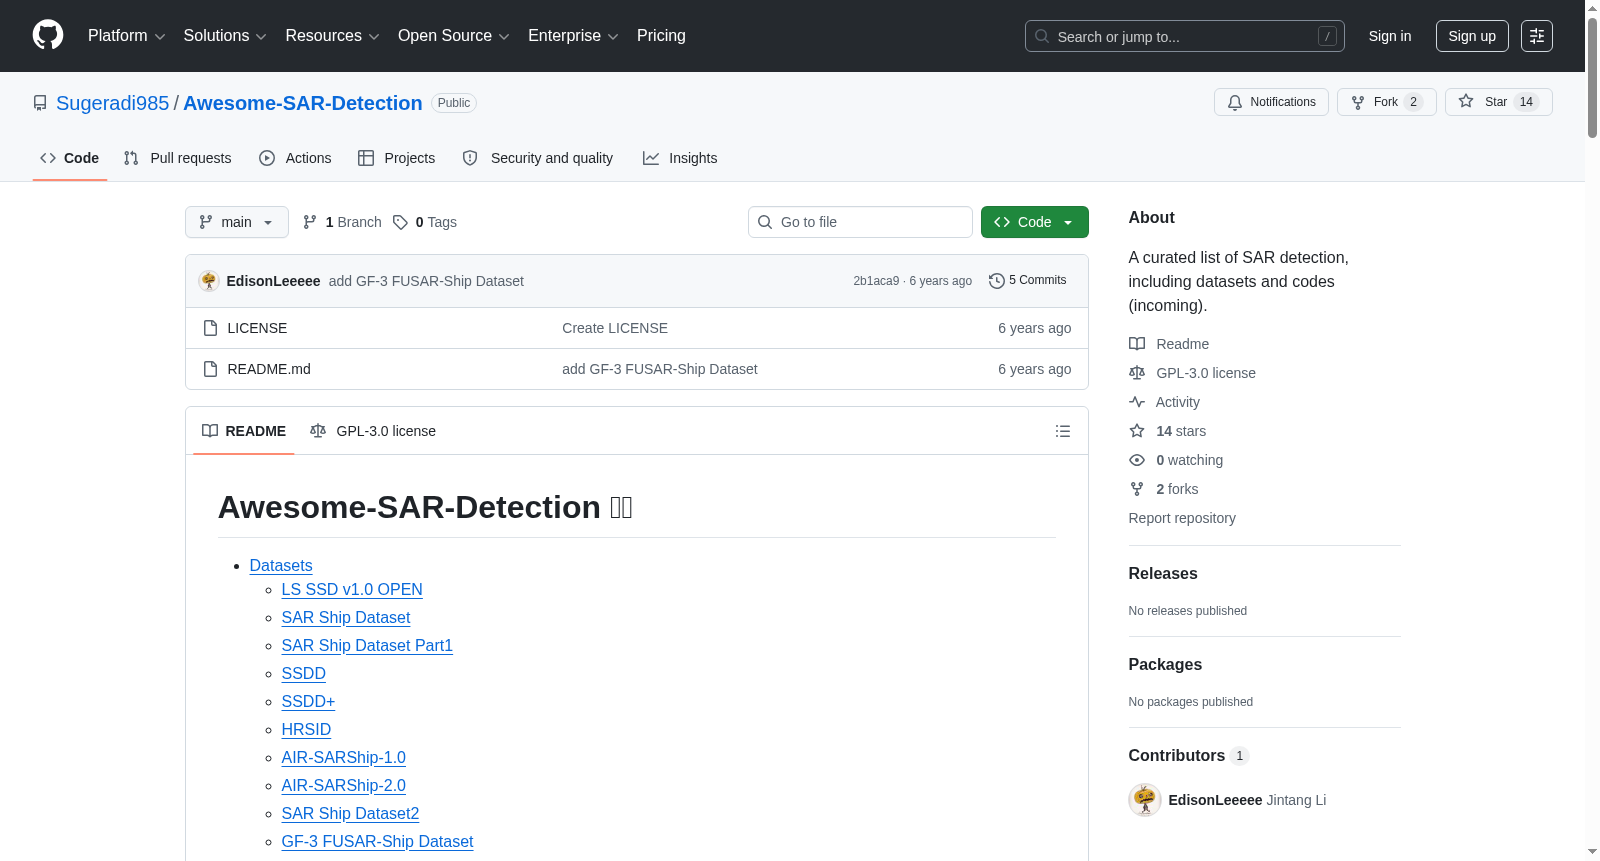Click the tag icon next to Tags
Viewport: 1600px width, 861px height.
click(x=400, y=222)
